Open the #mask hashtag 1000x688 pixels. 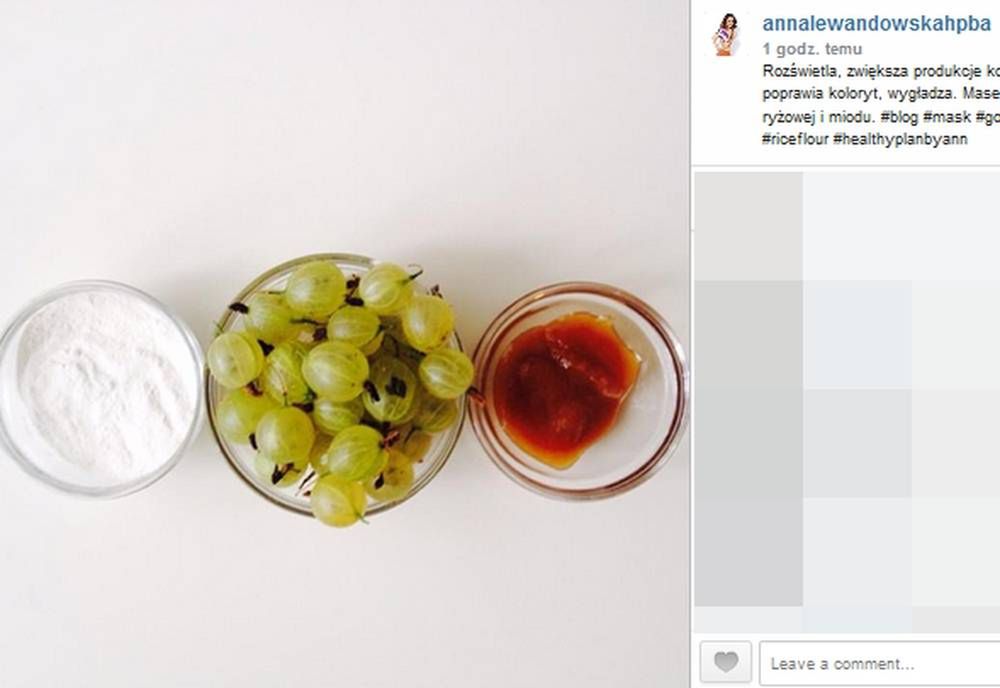947,117
